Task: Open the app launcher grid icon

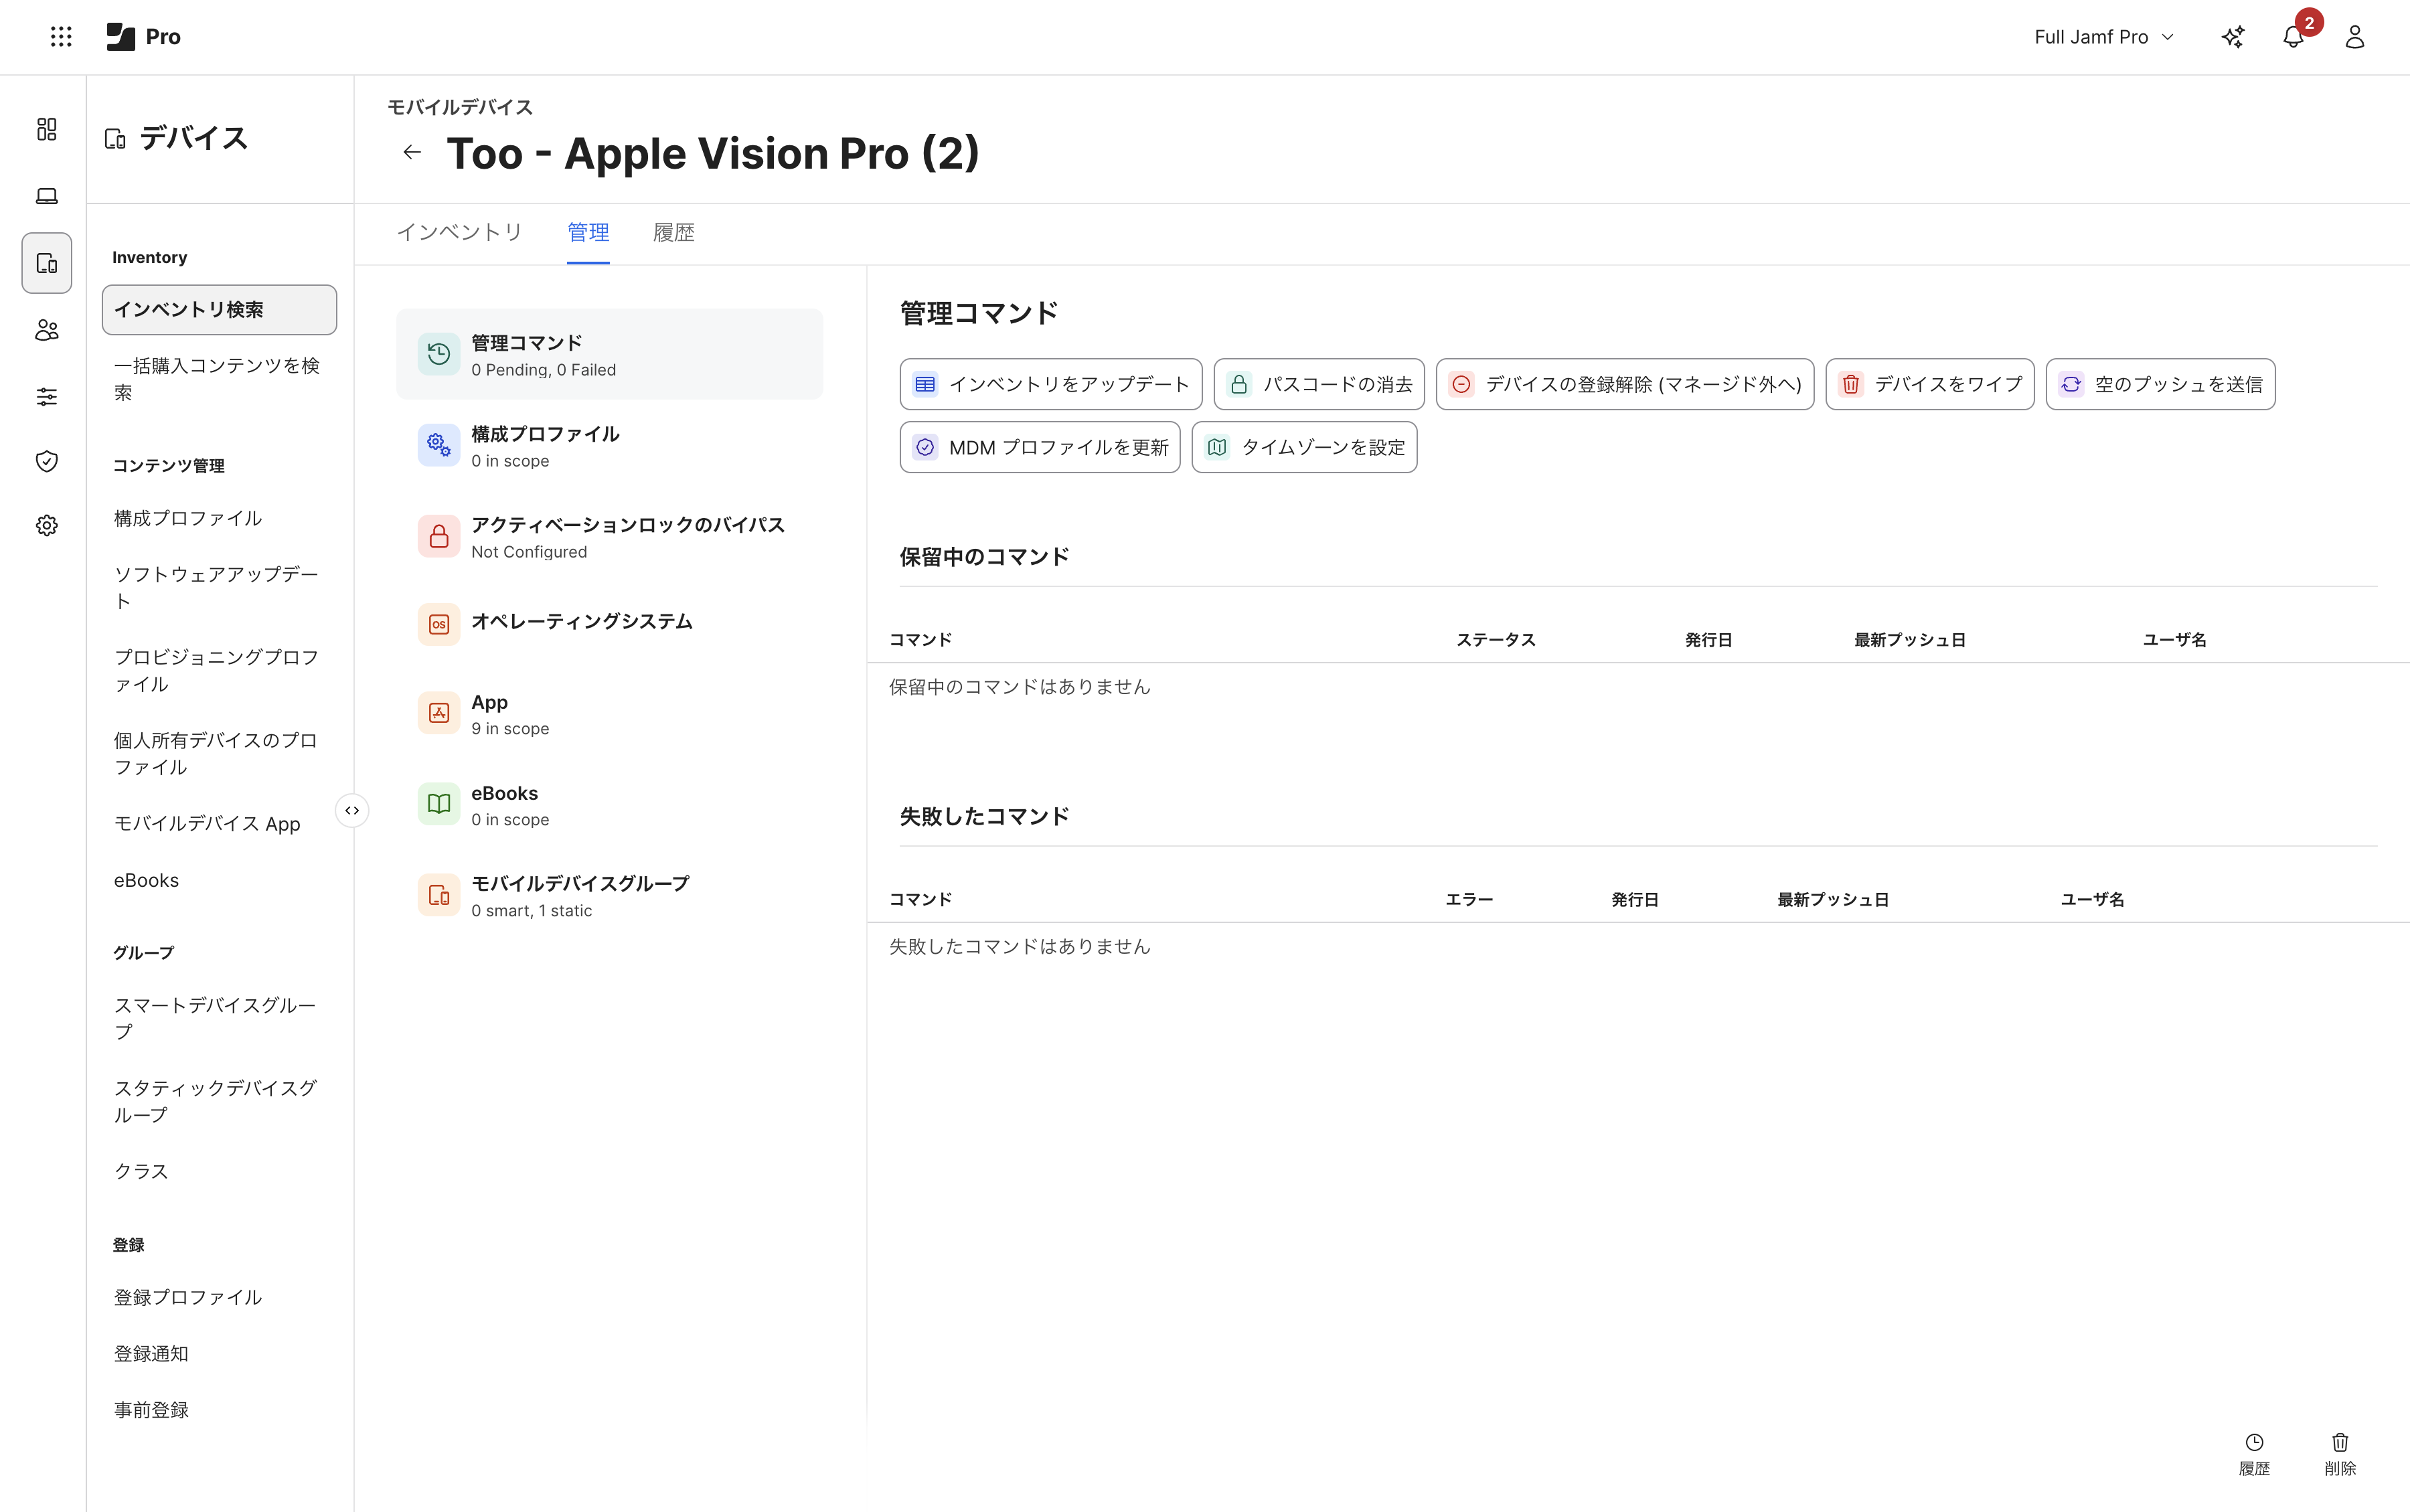Action: [61, 37]
